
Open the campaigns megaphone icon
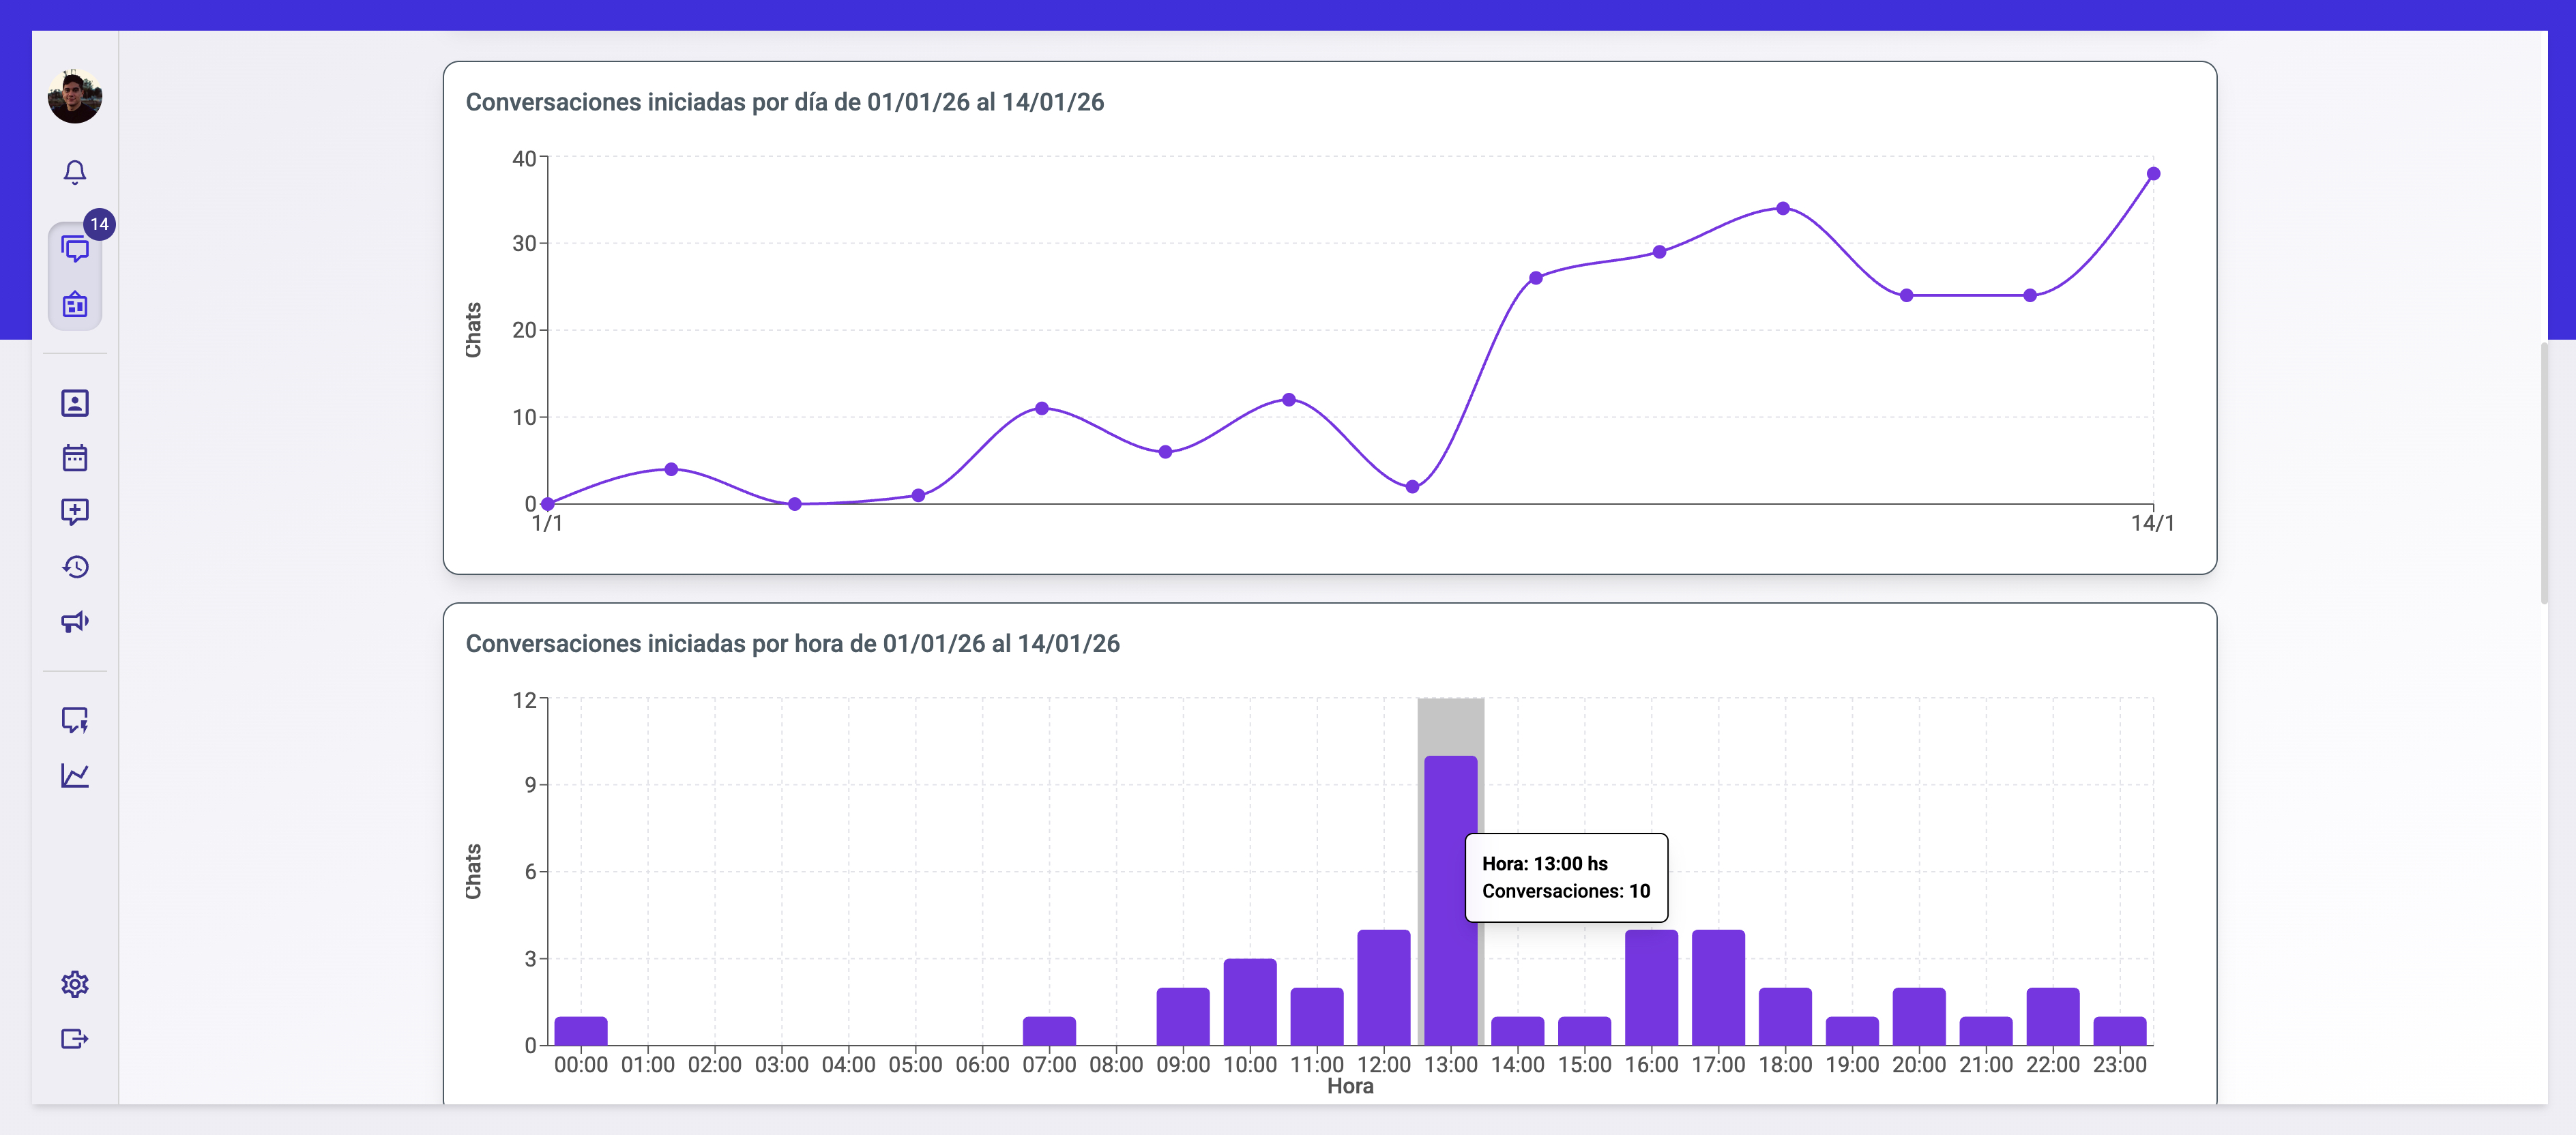tap(75, 622)
